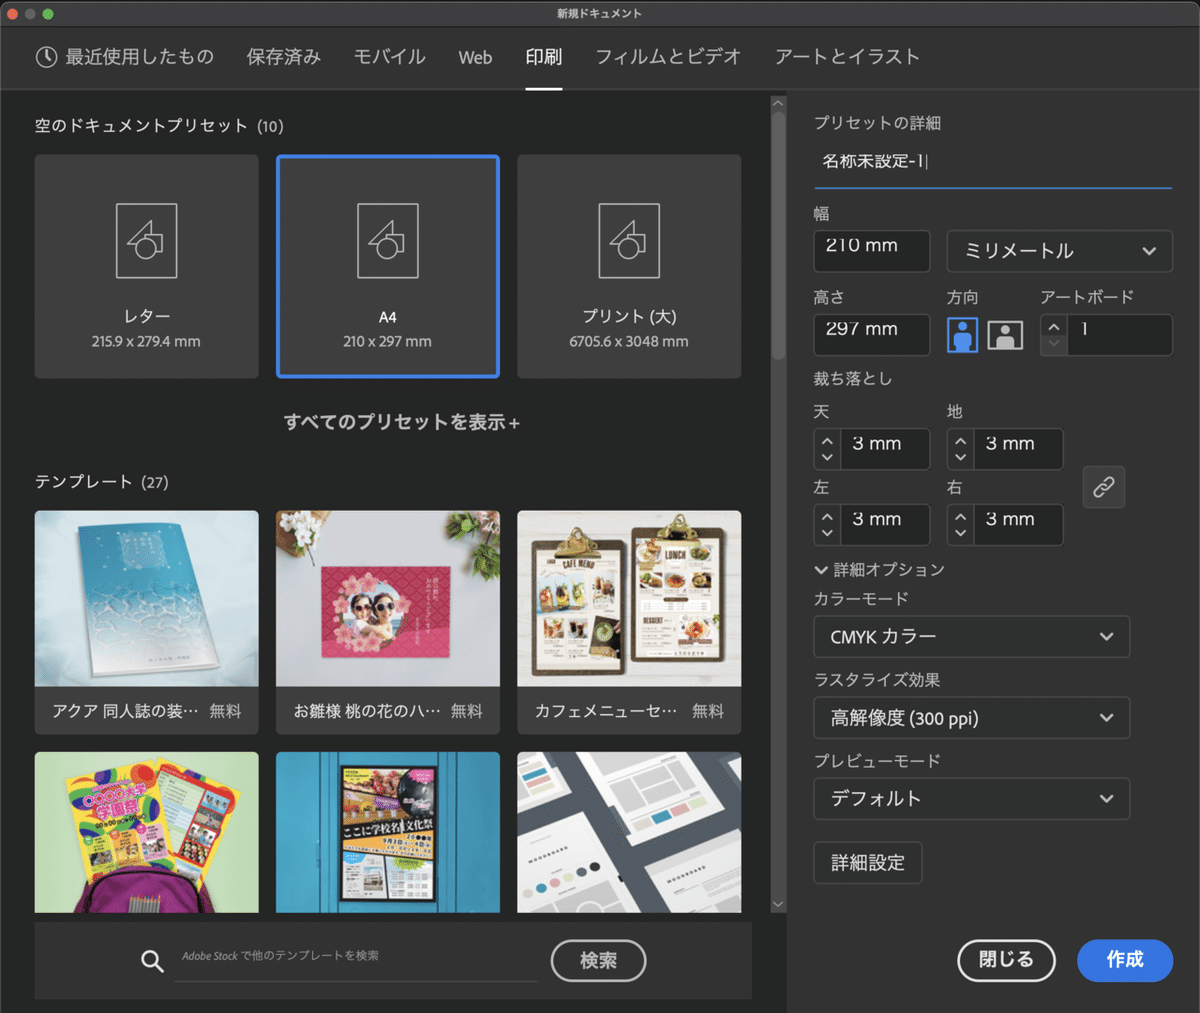
Task: Switch to モバイル tab
Action: (390, 57)
